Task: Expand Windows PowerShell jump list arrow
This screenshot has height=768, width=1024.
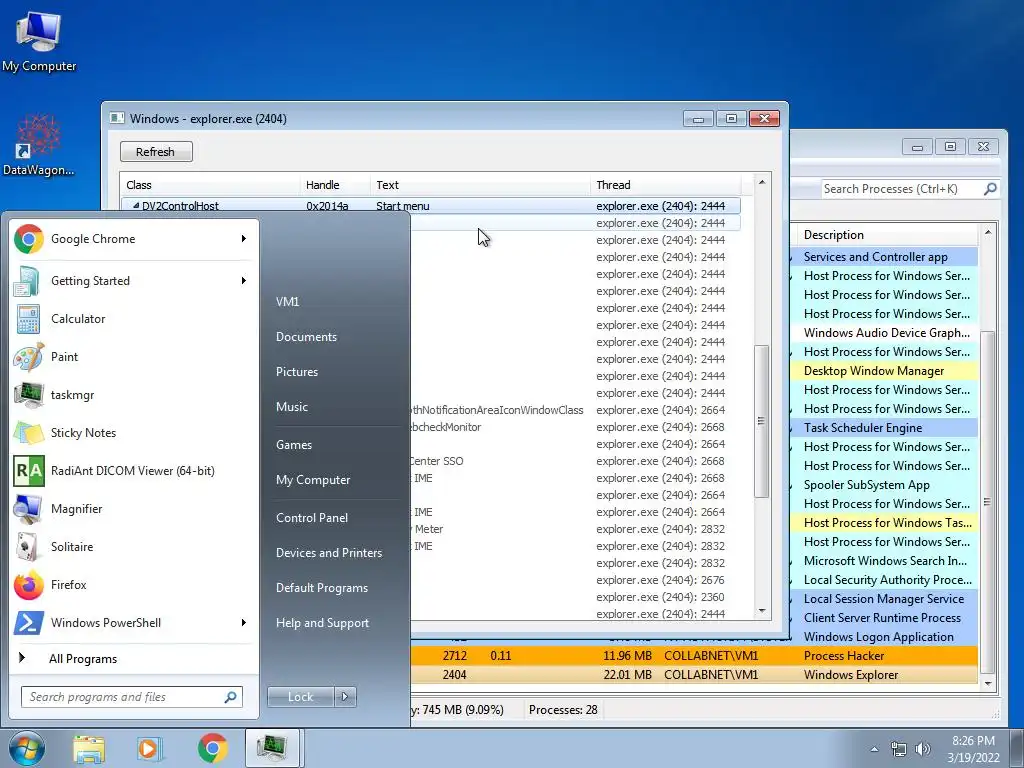Action: (x=244, y=623)
